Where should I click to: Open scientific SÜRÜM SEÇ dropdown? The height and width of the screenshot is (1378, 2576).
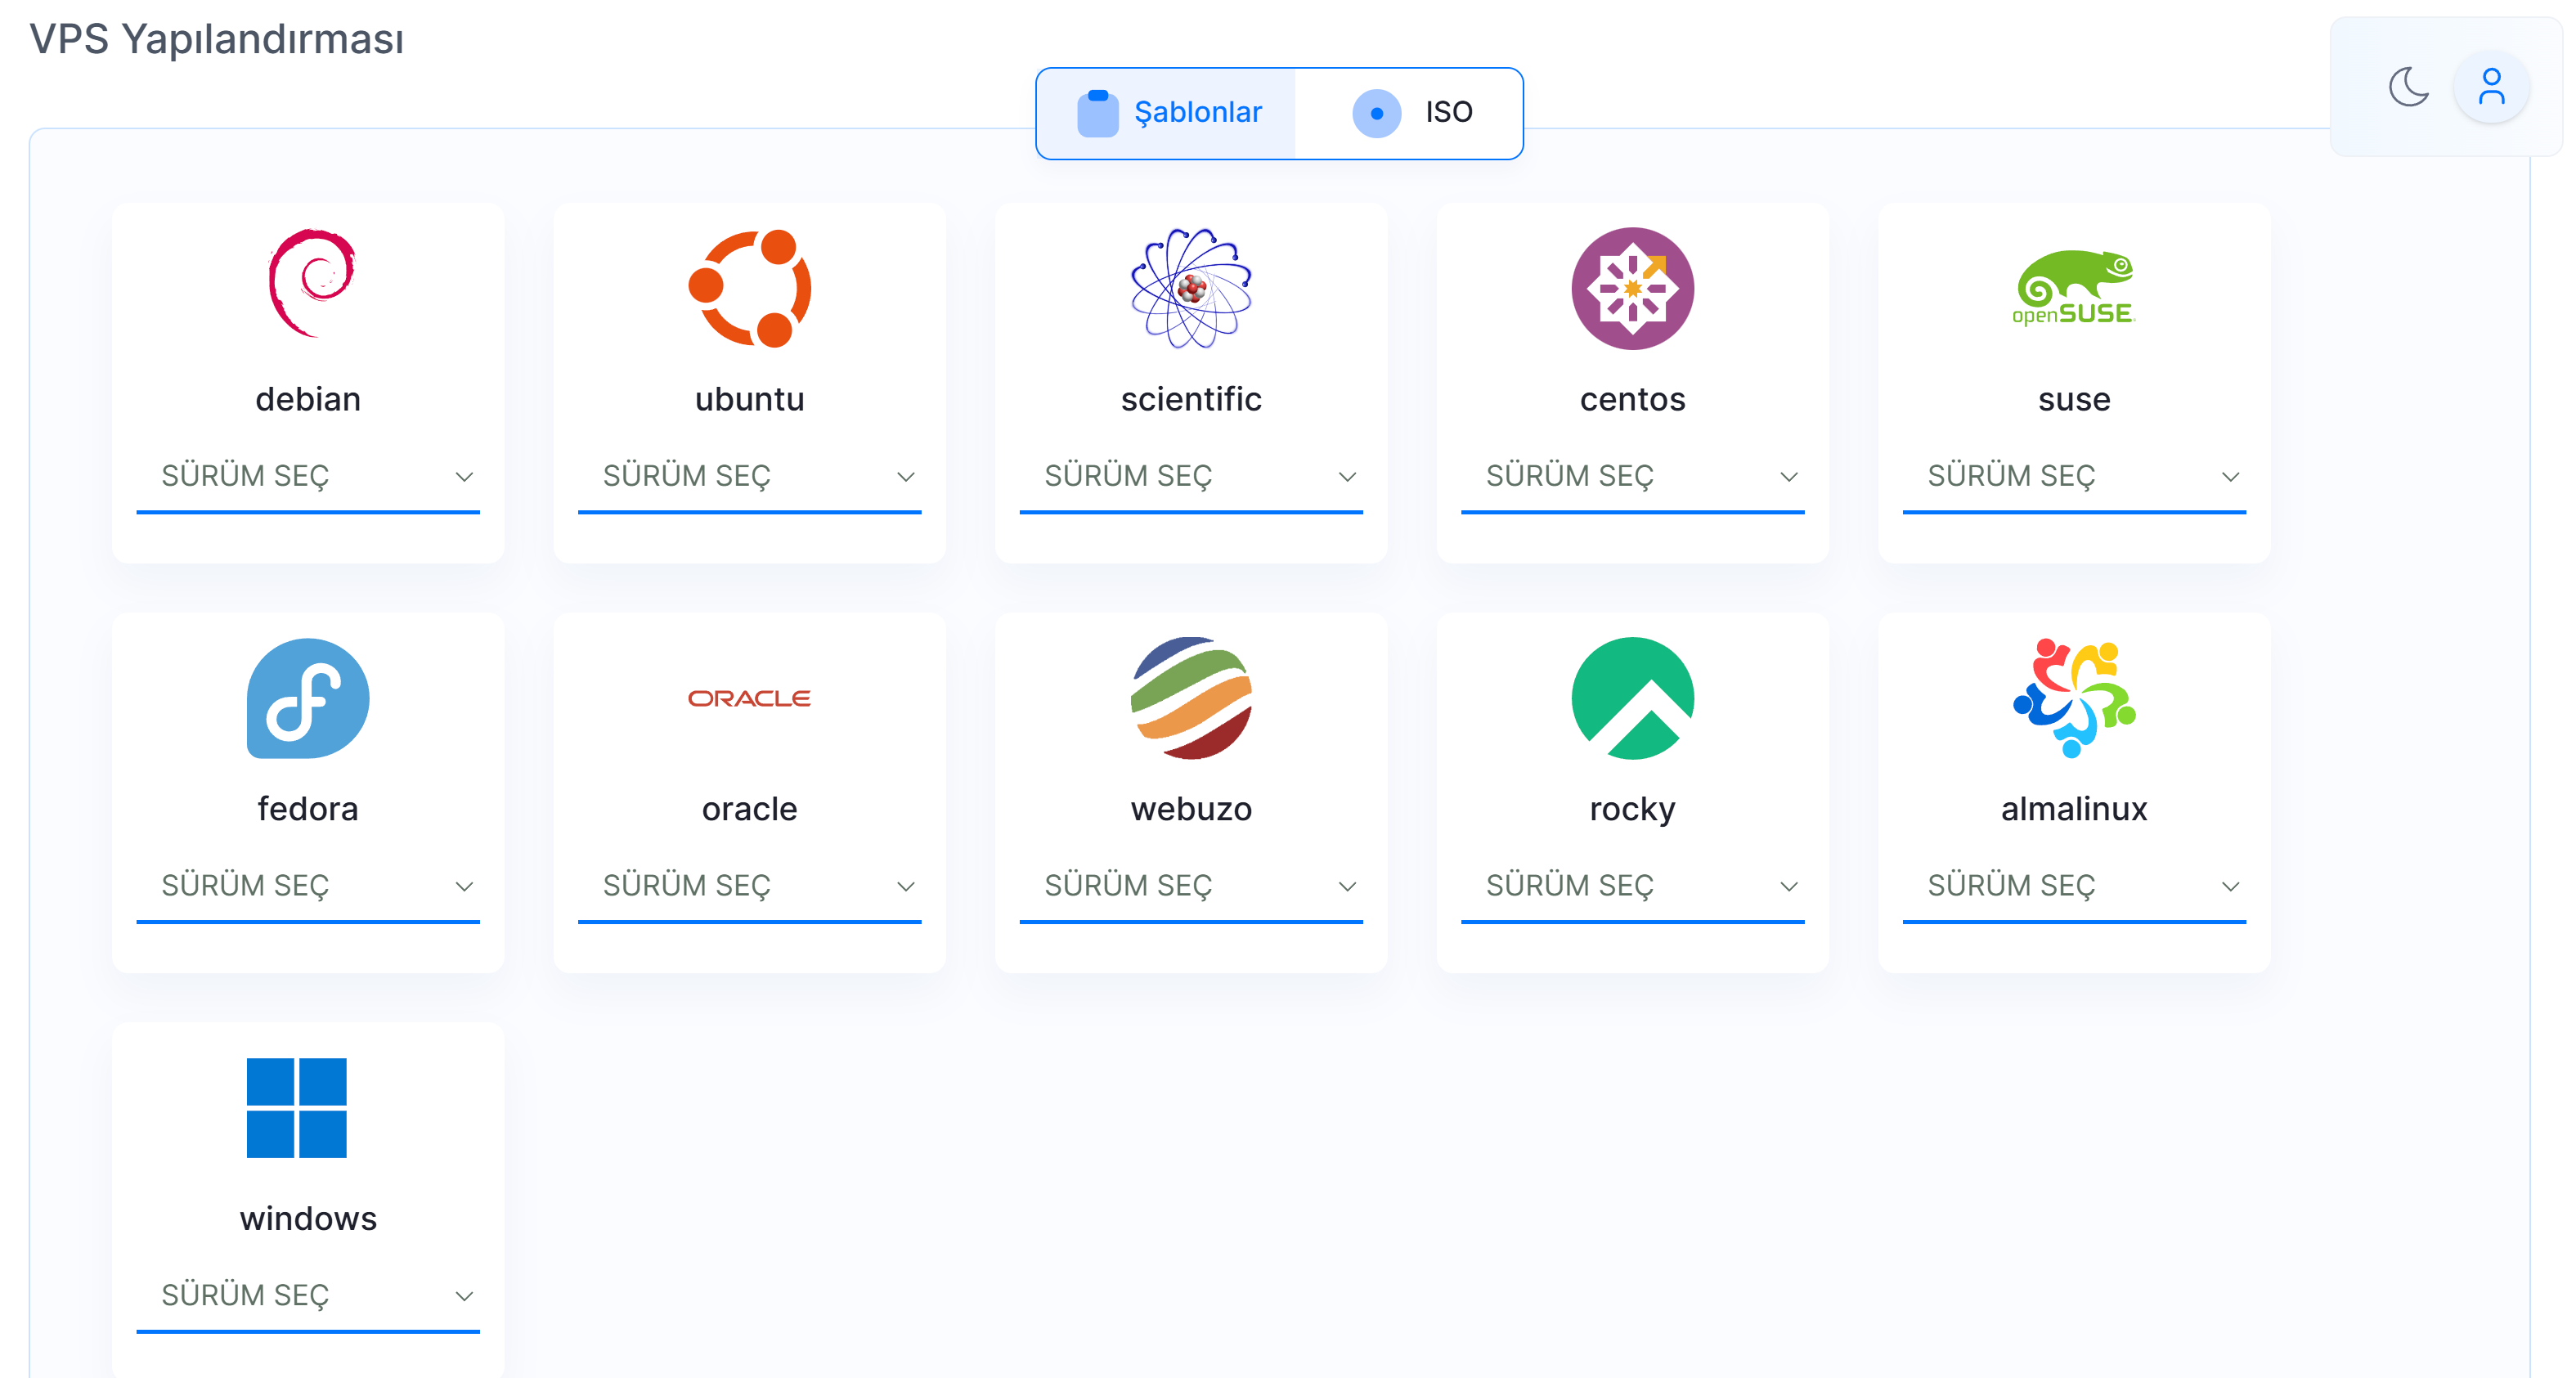tap(1191, 477)
